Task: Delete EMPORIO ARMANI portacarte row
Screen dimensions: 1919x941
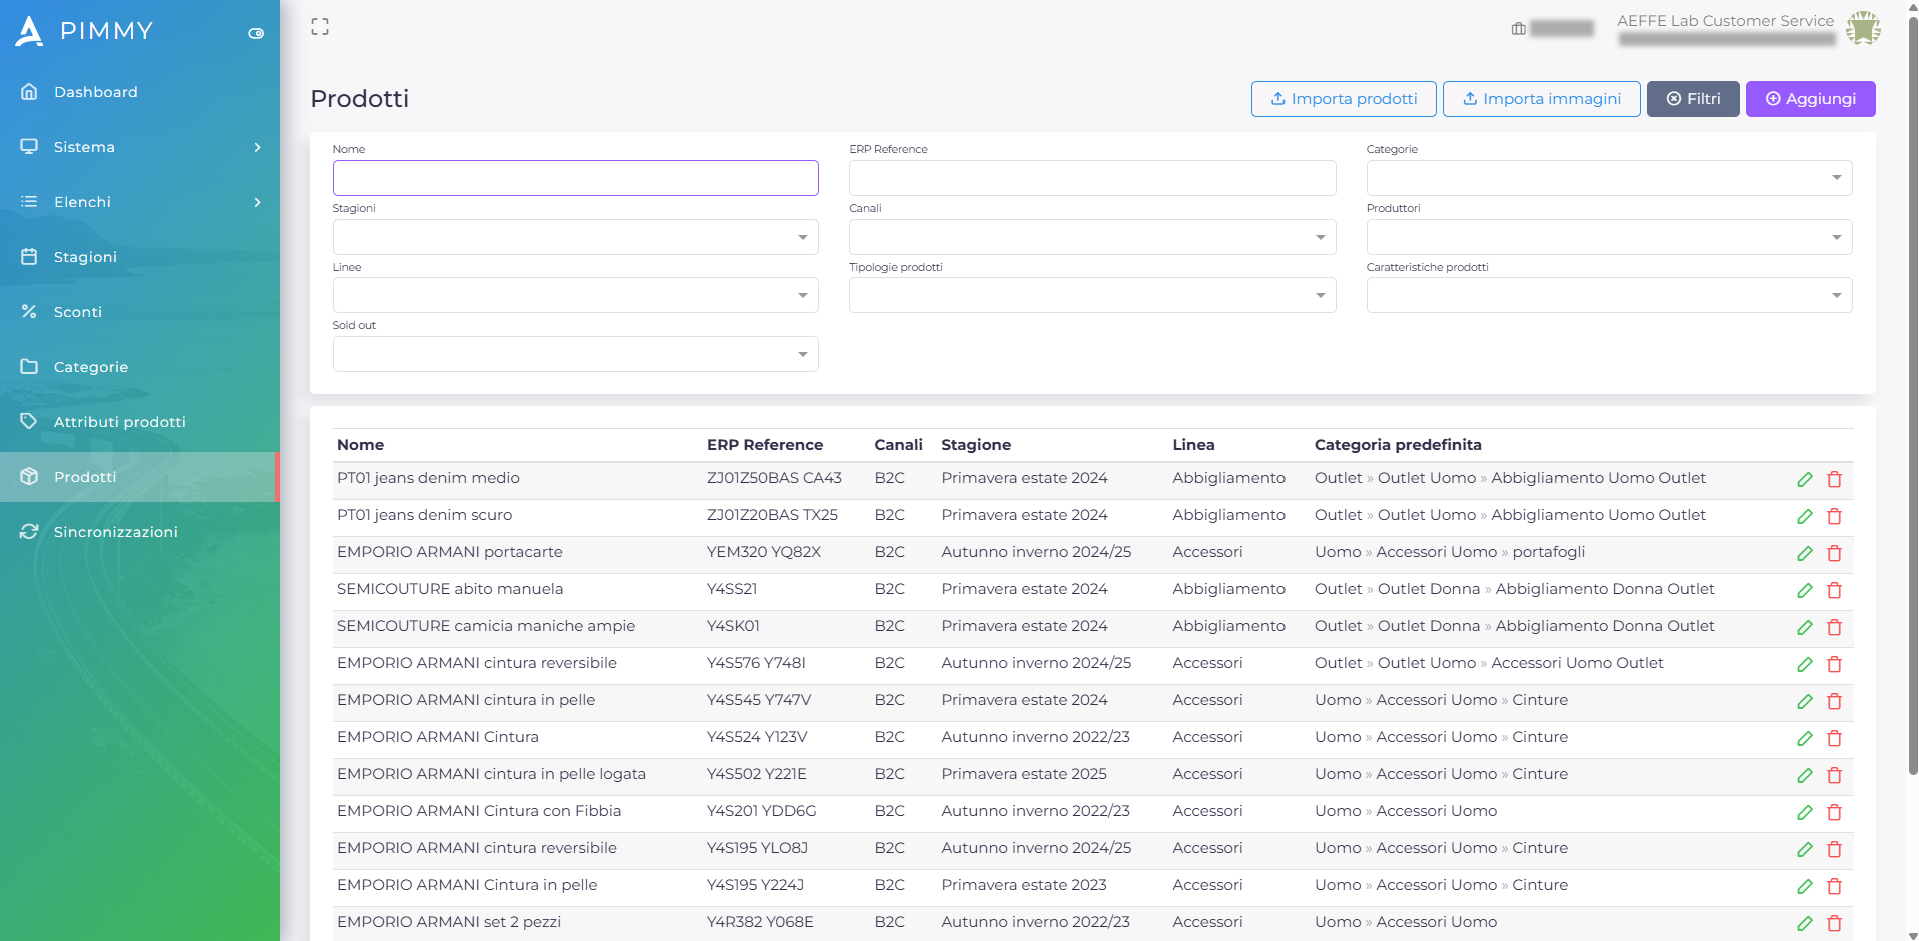Action: pos(1834,554)
